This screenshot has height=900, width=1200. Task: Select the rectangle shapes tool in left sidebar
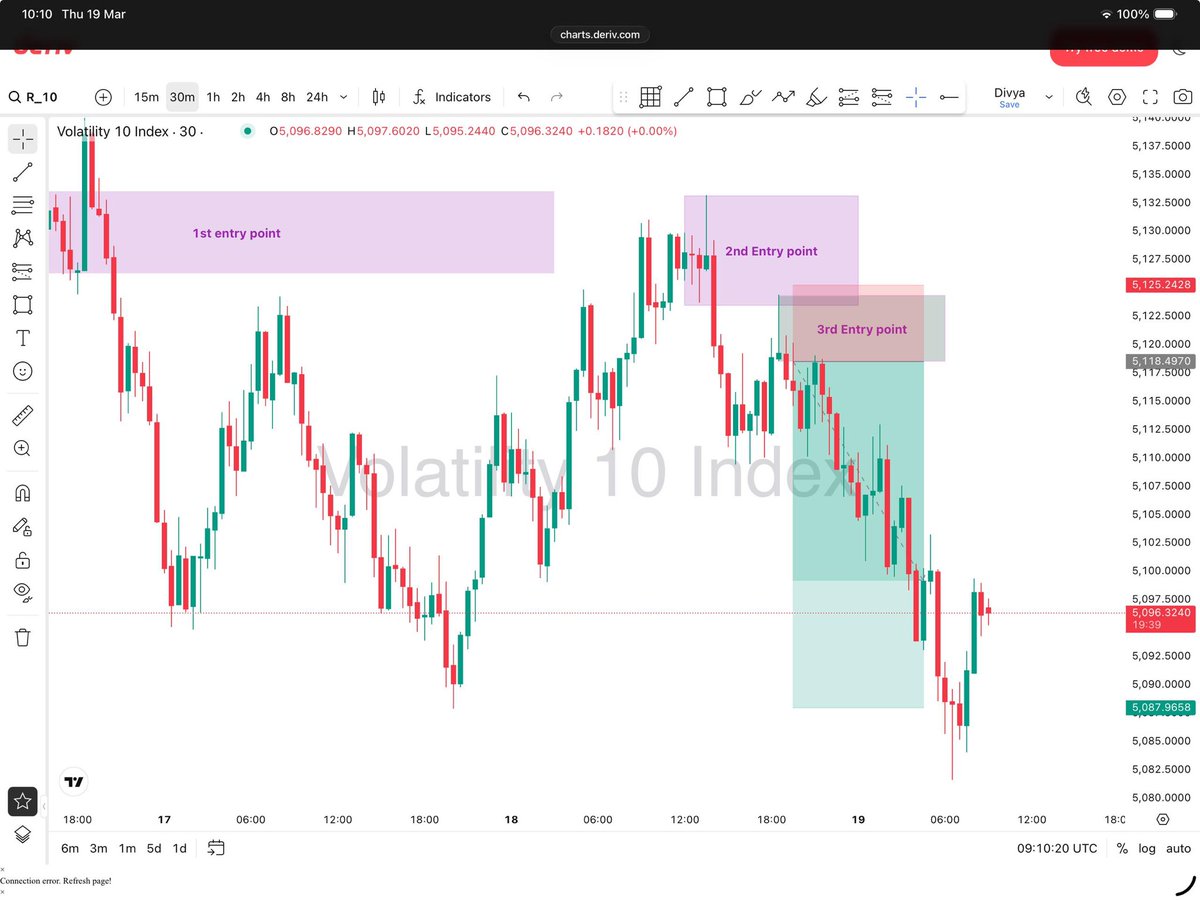pos(22,304)
